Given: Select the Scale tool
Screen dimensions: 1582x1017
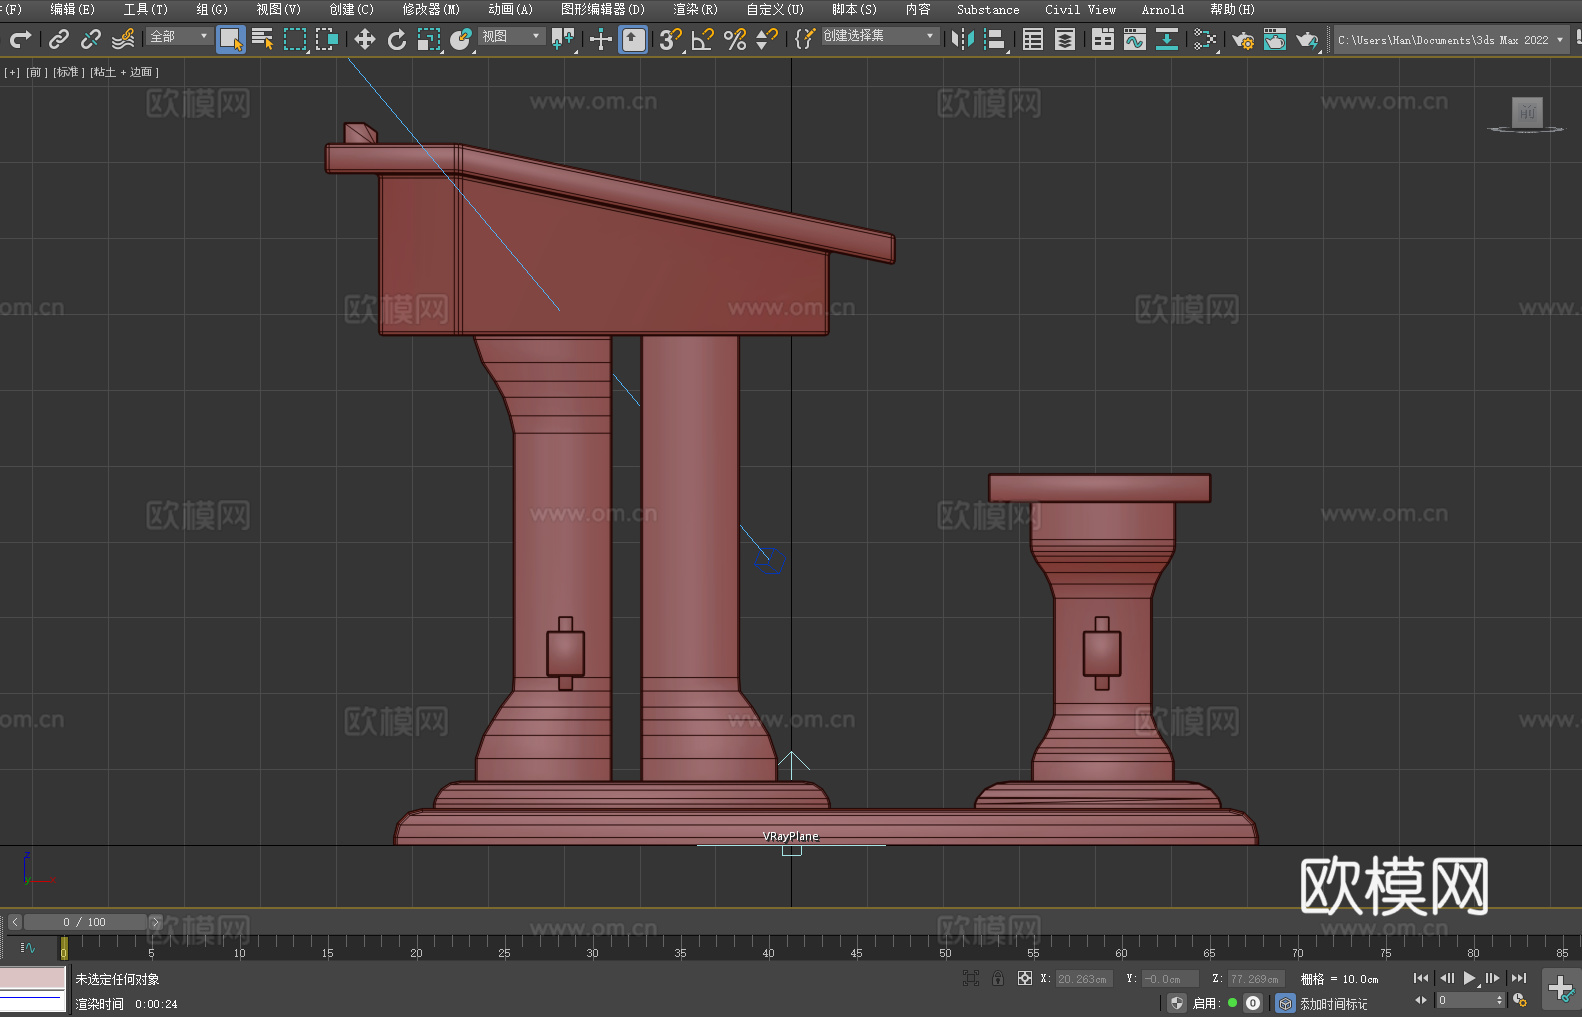Looking at the screenshot, I should point(429,39).
